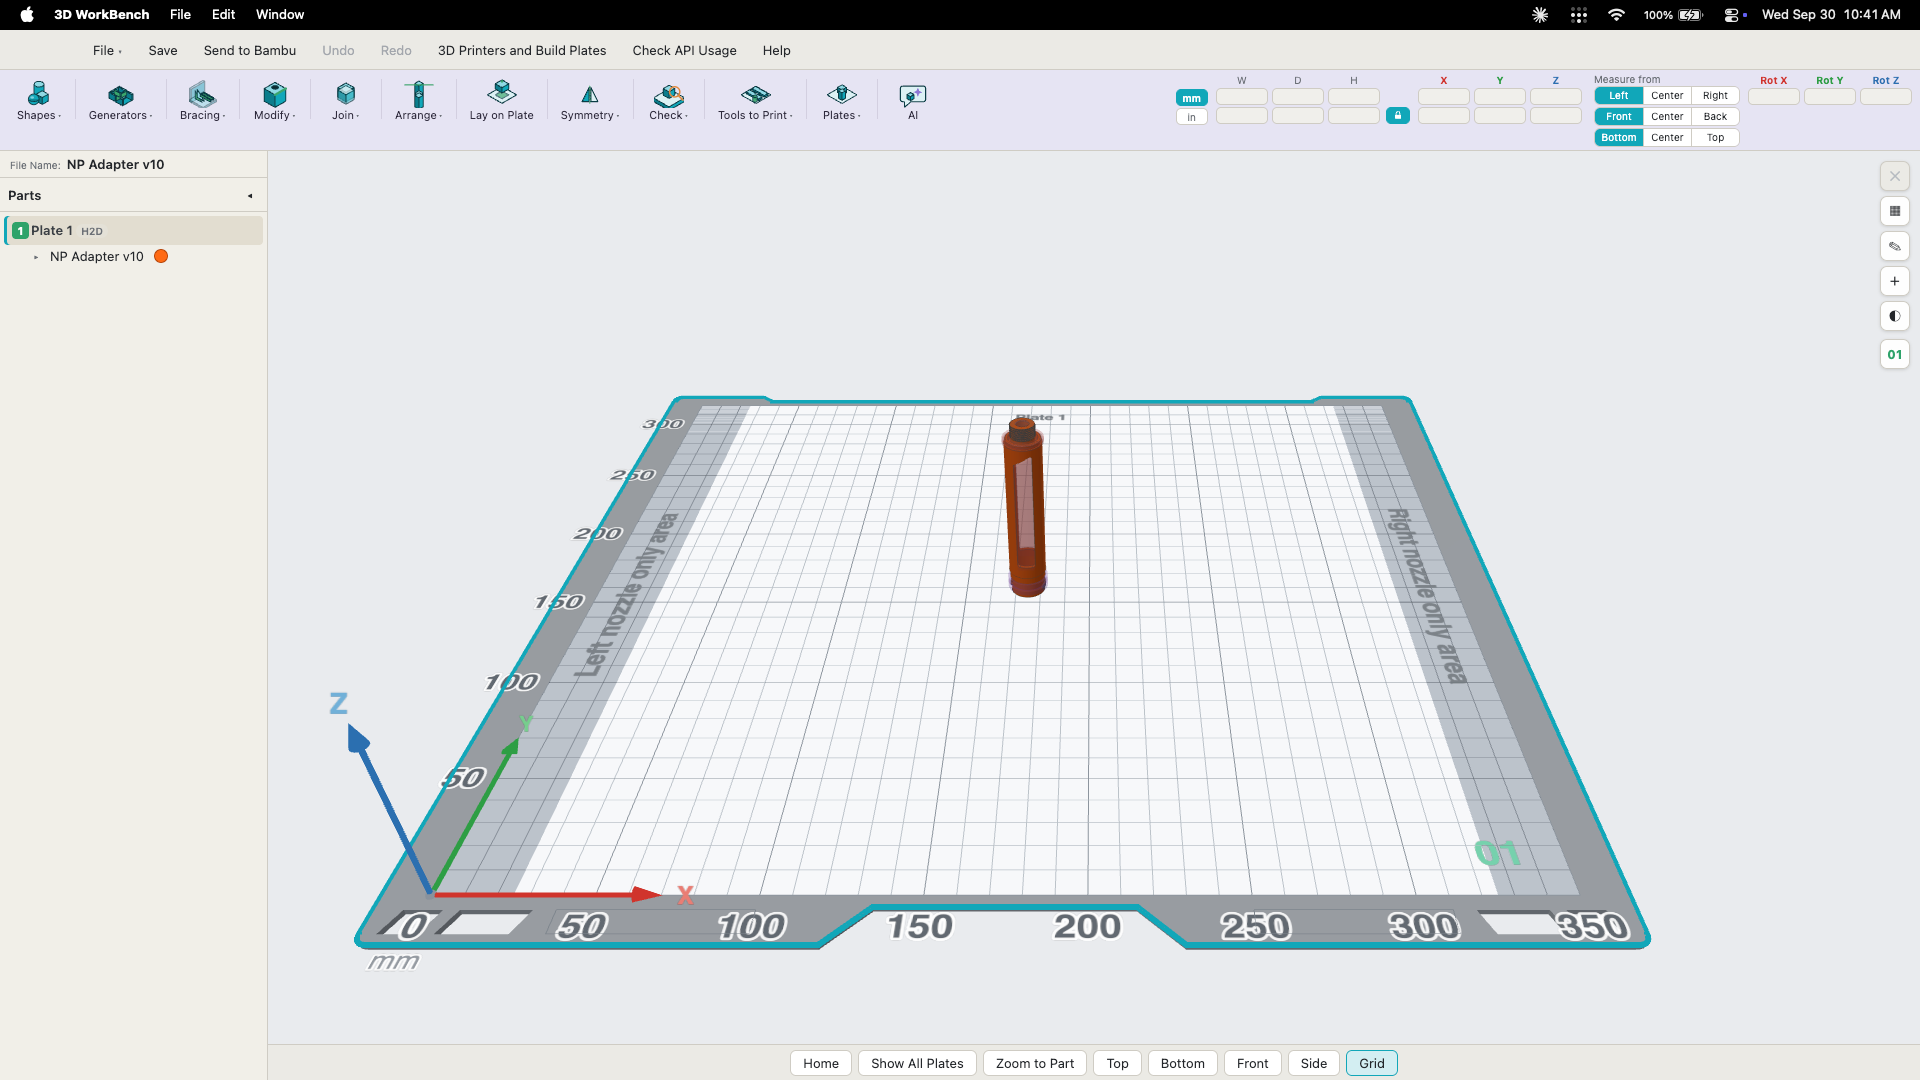Viewport: 1920px width, 1080px height.
Task: Switch to Top view
Action: (1118, 1063)
